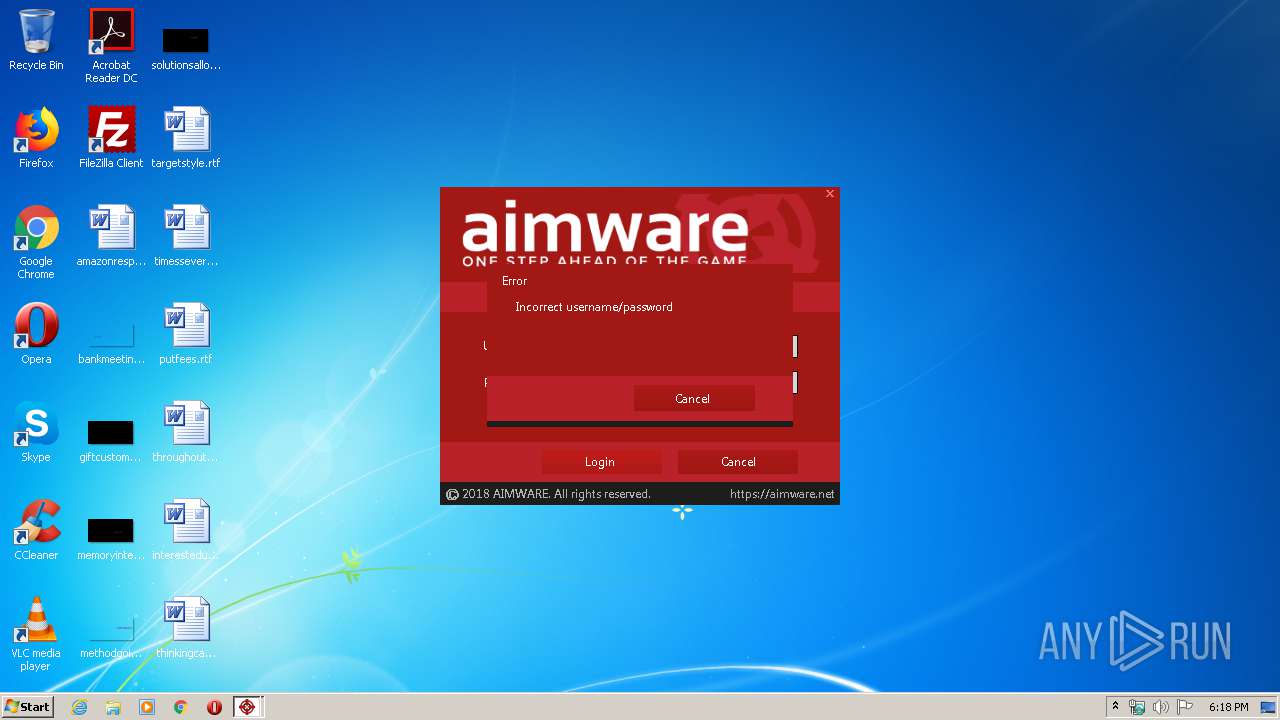Click the Error title text in popup
Screen dimensions: 1280x720
(x=514, y=281)
